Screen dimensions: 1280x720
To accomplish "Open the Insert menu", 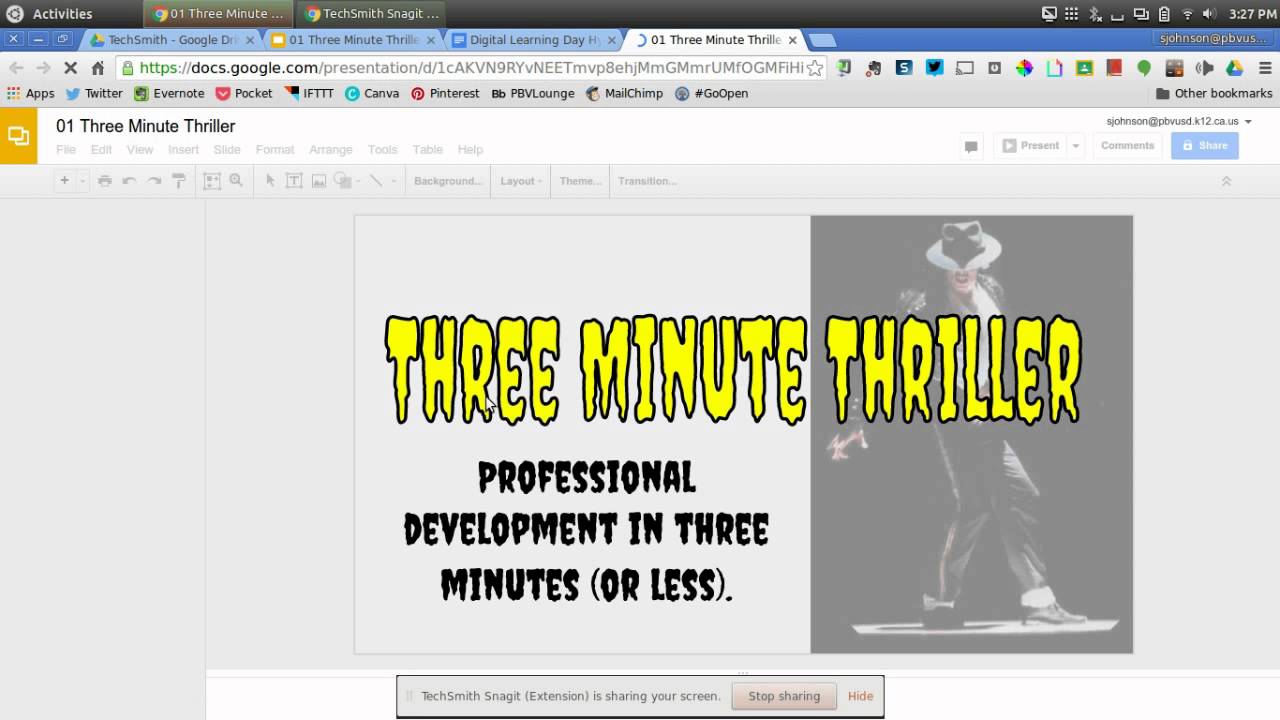I will [x=183, y=149].
